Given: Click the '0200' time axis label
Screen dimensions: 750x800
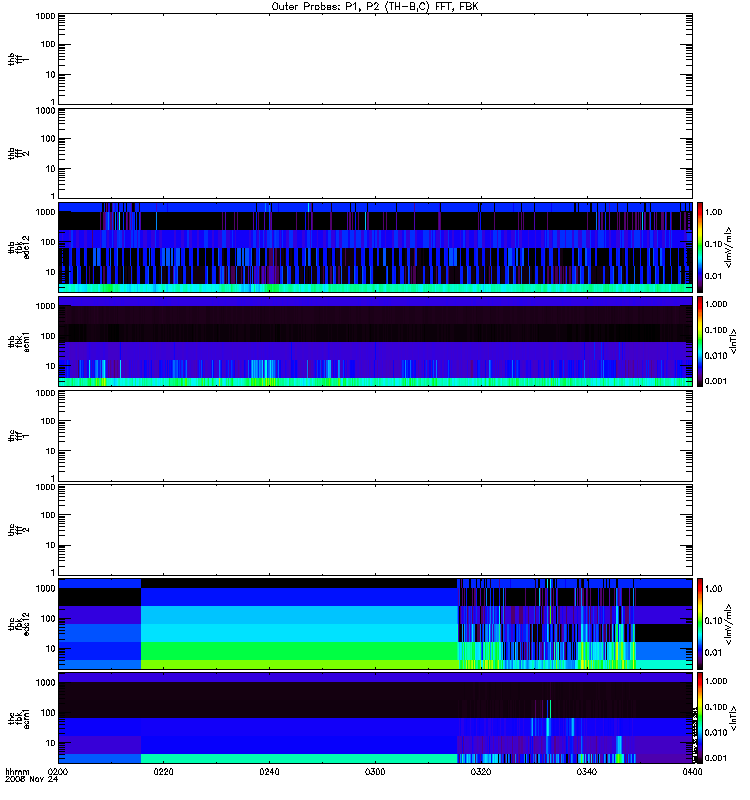Looking at the screenshot, I should coord(58,771).
